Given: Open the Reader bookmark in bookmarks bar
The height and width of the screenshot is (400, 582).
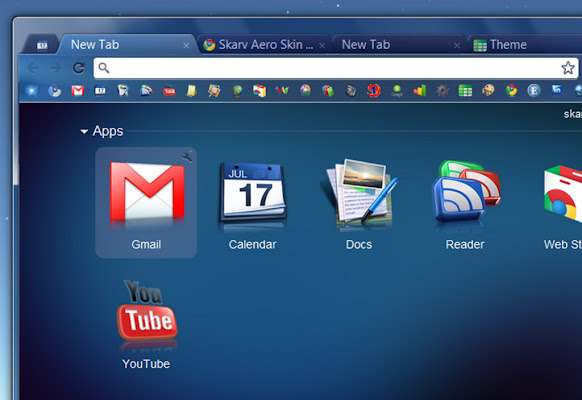Looking at the screenshot, I should coord(146,91).
